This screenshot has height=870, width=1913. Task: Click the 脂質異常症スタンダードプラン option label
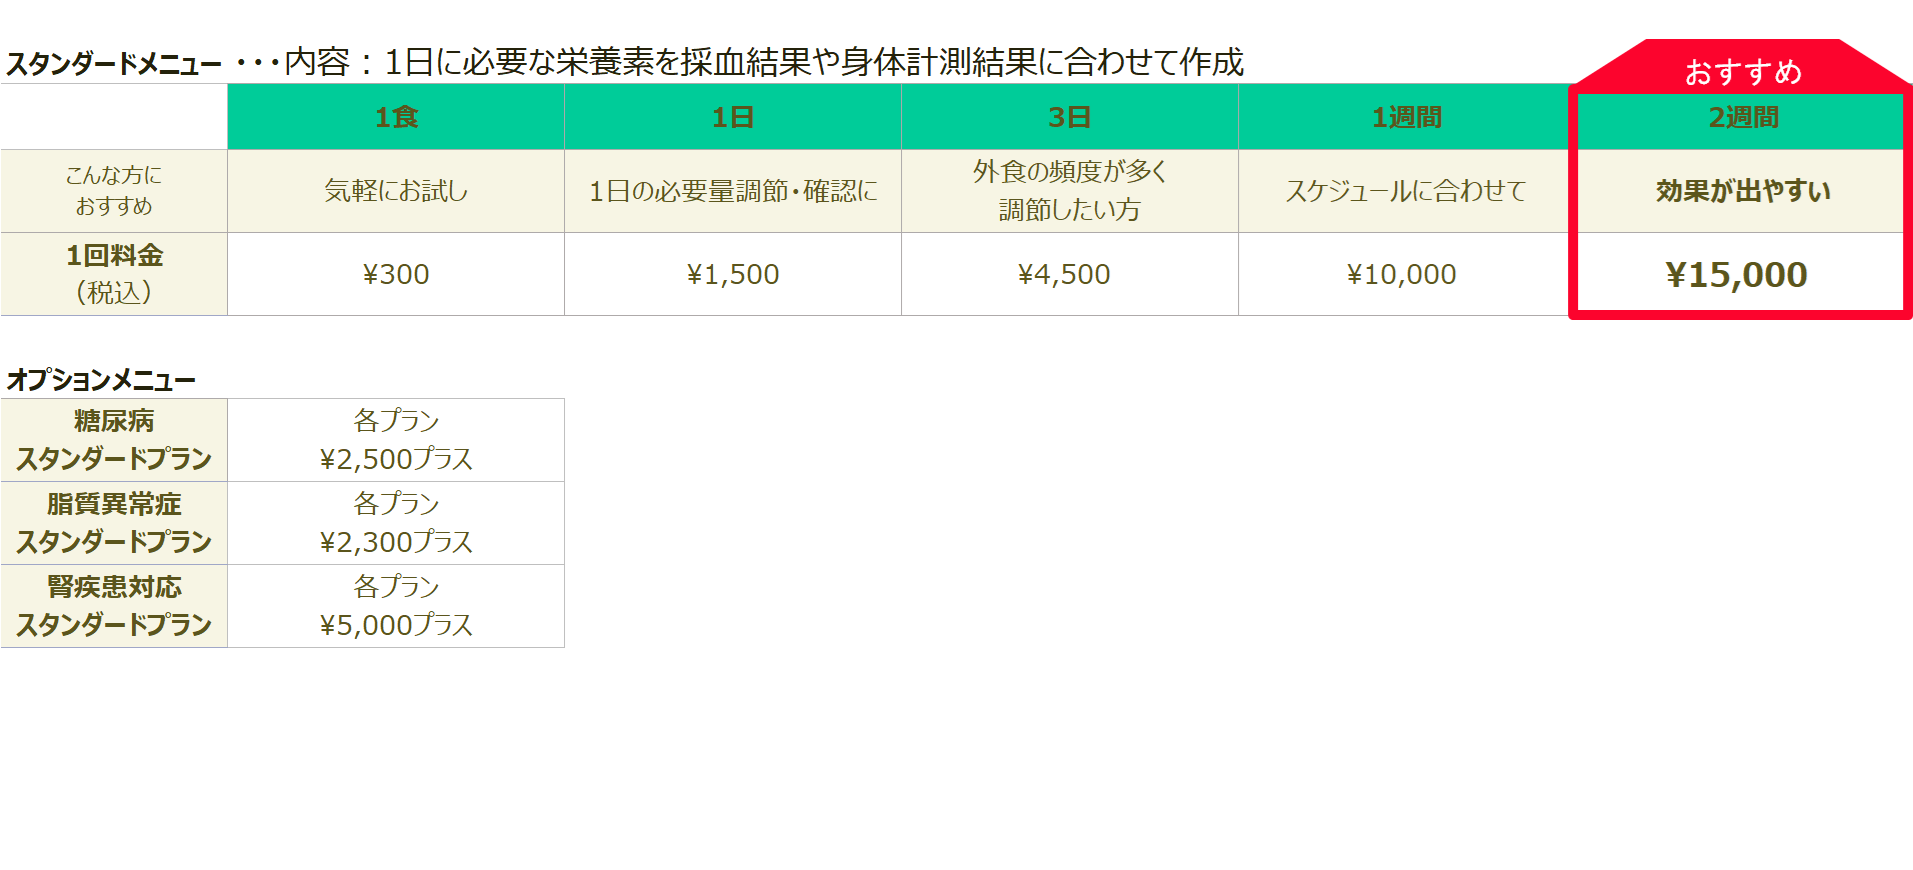(114, 523)
